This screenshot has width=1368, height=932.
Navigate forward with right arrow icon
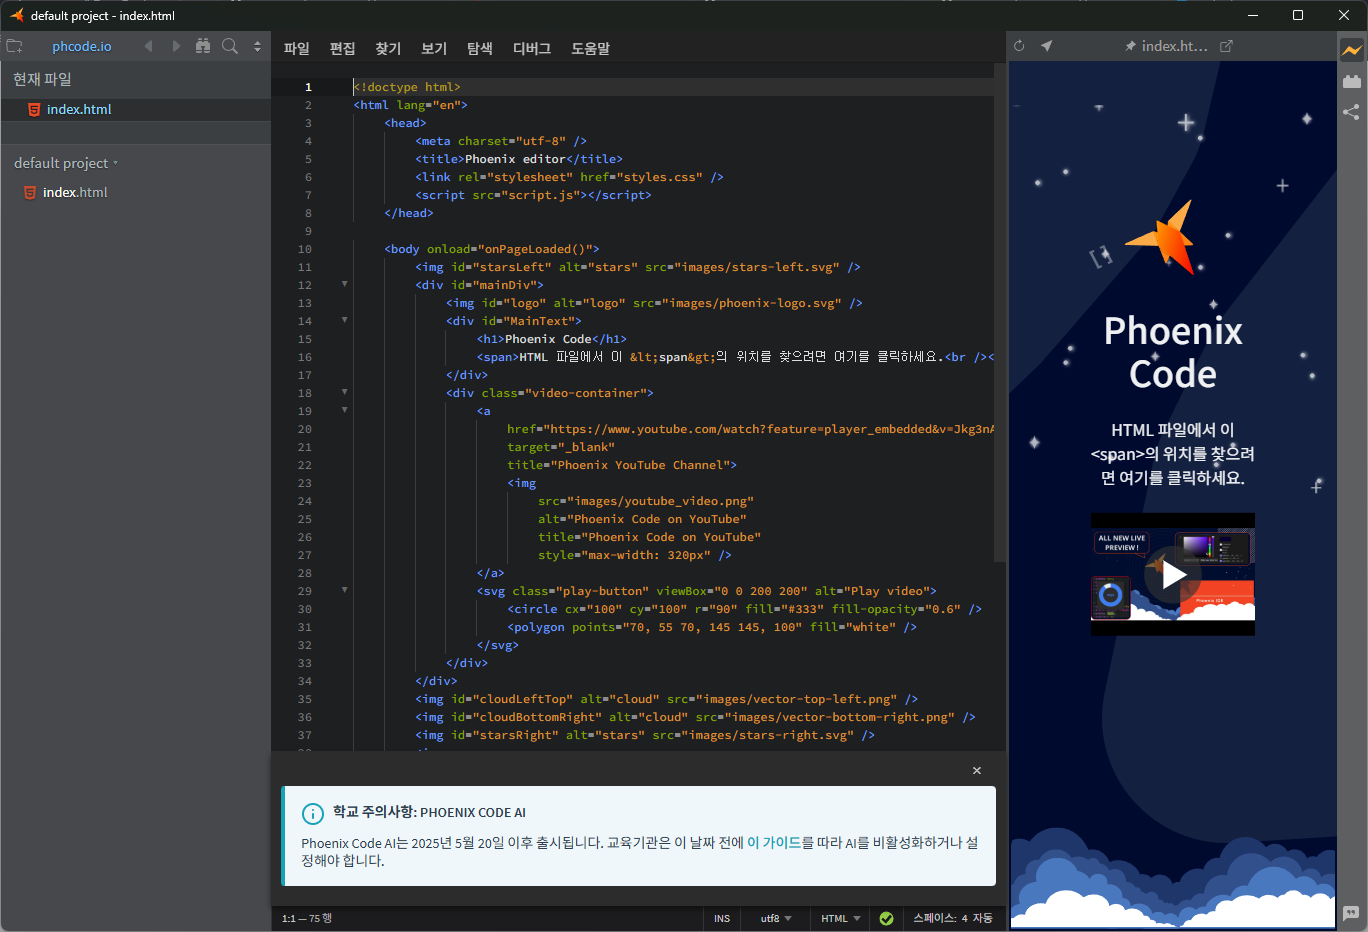(176, 46)
